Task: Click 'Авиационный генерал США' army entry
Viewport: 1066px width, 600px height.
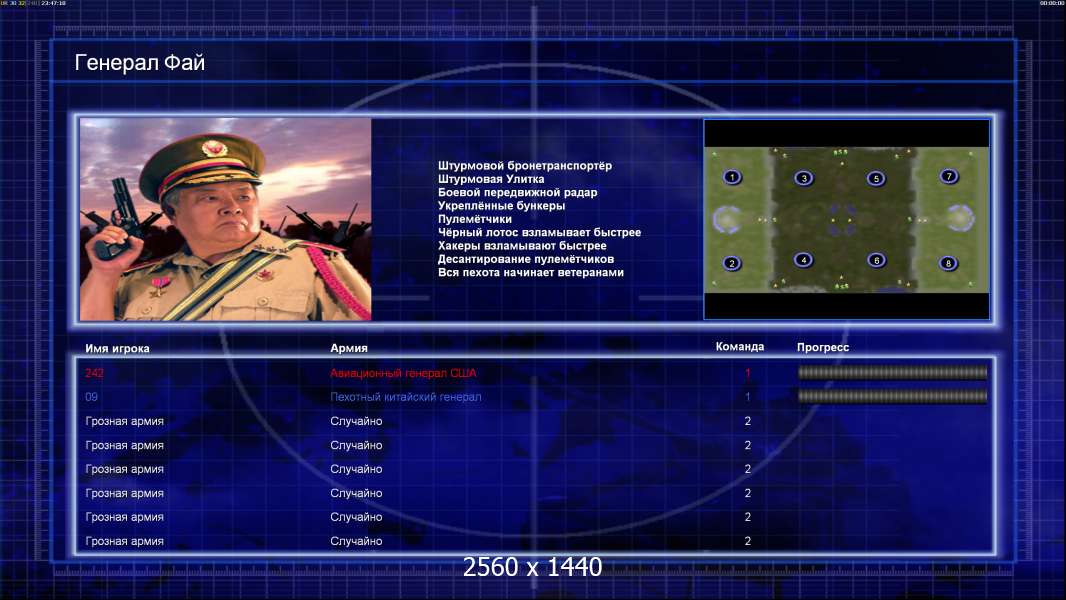Action: 403,373
